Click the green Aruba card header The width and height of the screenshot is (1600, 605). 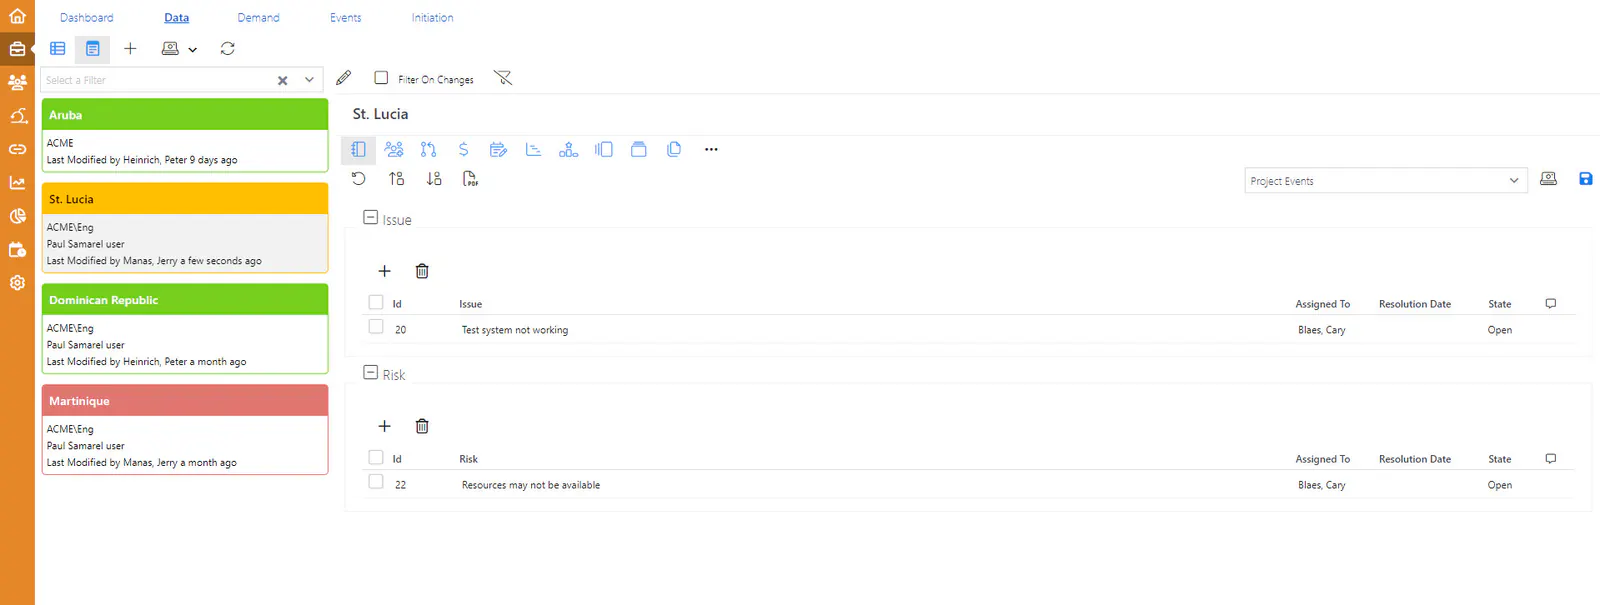pyautogui.click(x=185, y=115)
